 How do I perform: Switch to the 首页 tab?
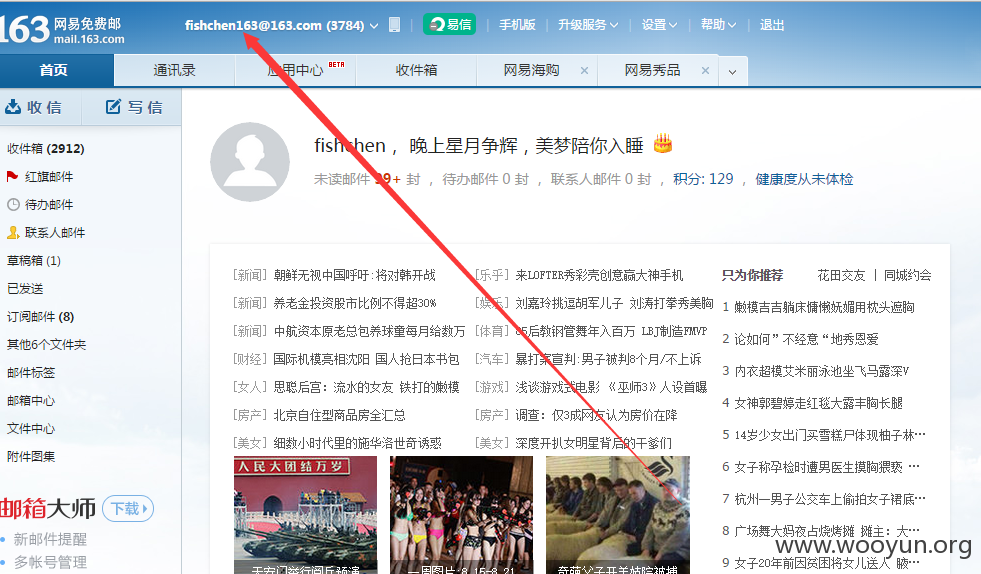pos(54,70)
